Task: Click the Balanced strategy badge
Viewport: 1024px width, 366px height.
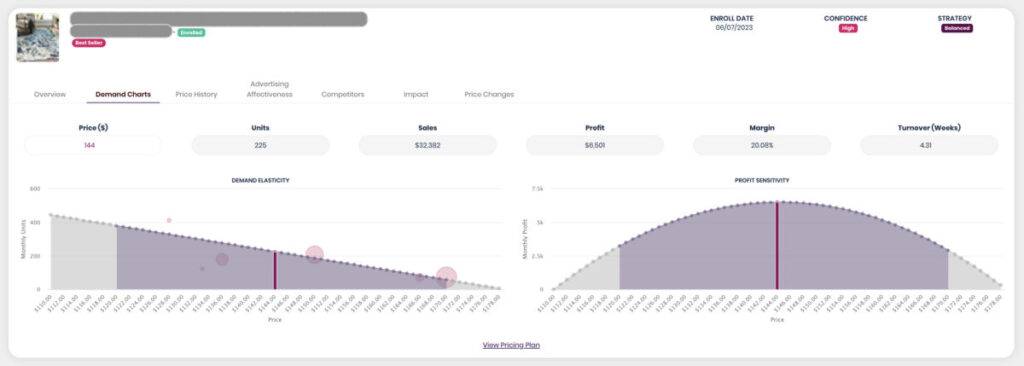Action: (957, 28)
